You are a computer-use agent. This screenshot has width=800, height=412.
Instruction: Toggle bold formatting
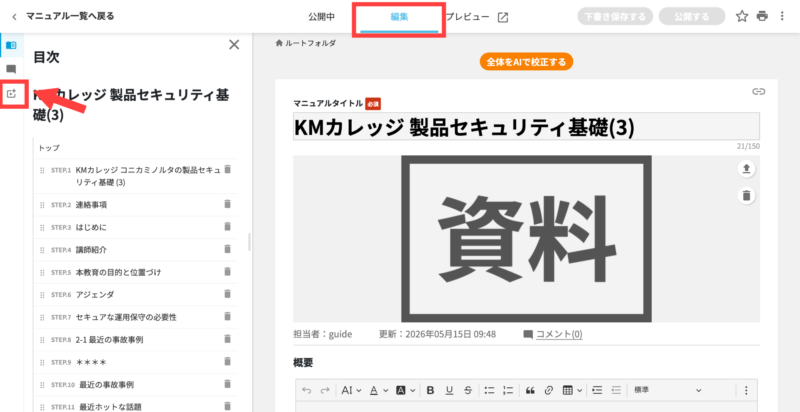point(431,391)
